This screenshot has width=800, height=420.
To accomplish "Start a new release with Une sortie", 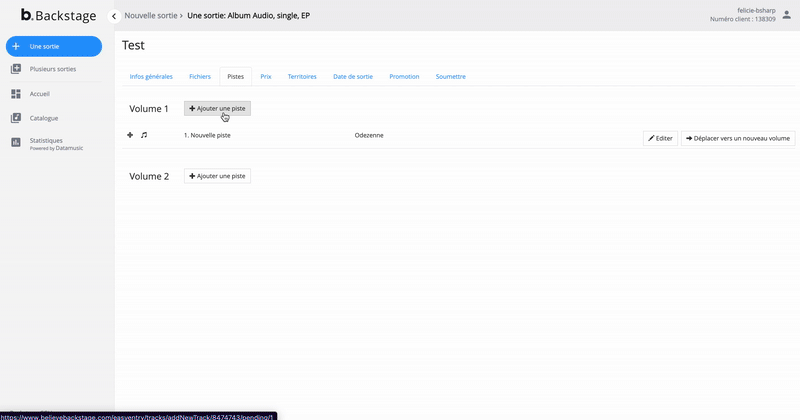I will (54, 46).
